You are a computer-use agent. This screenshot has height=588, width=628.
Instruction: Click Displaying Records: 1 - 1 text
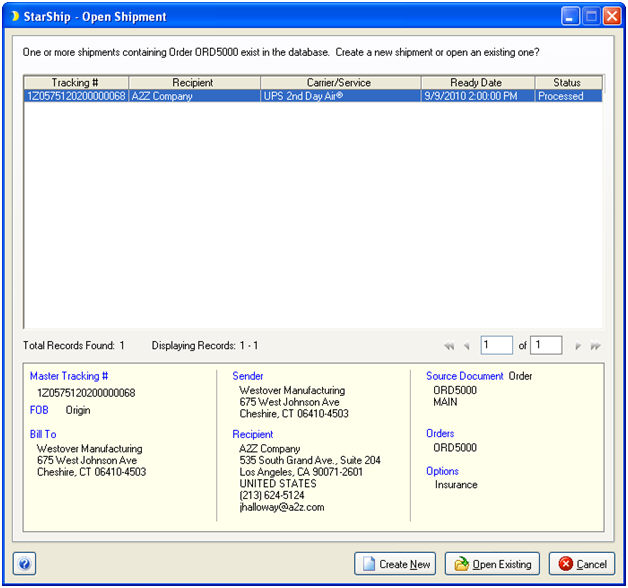tap(205, 345)
